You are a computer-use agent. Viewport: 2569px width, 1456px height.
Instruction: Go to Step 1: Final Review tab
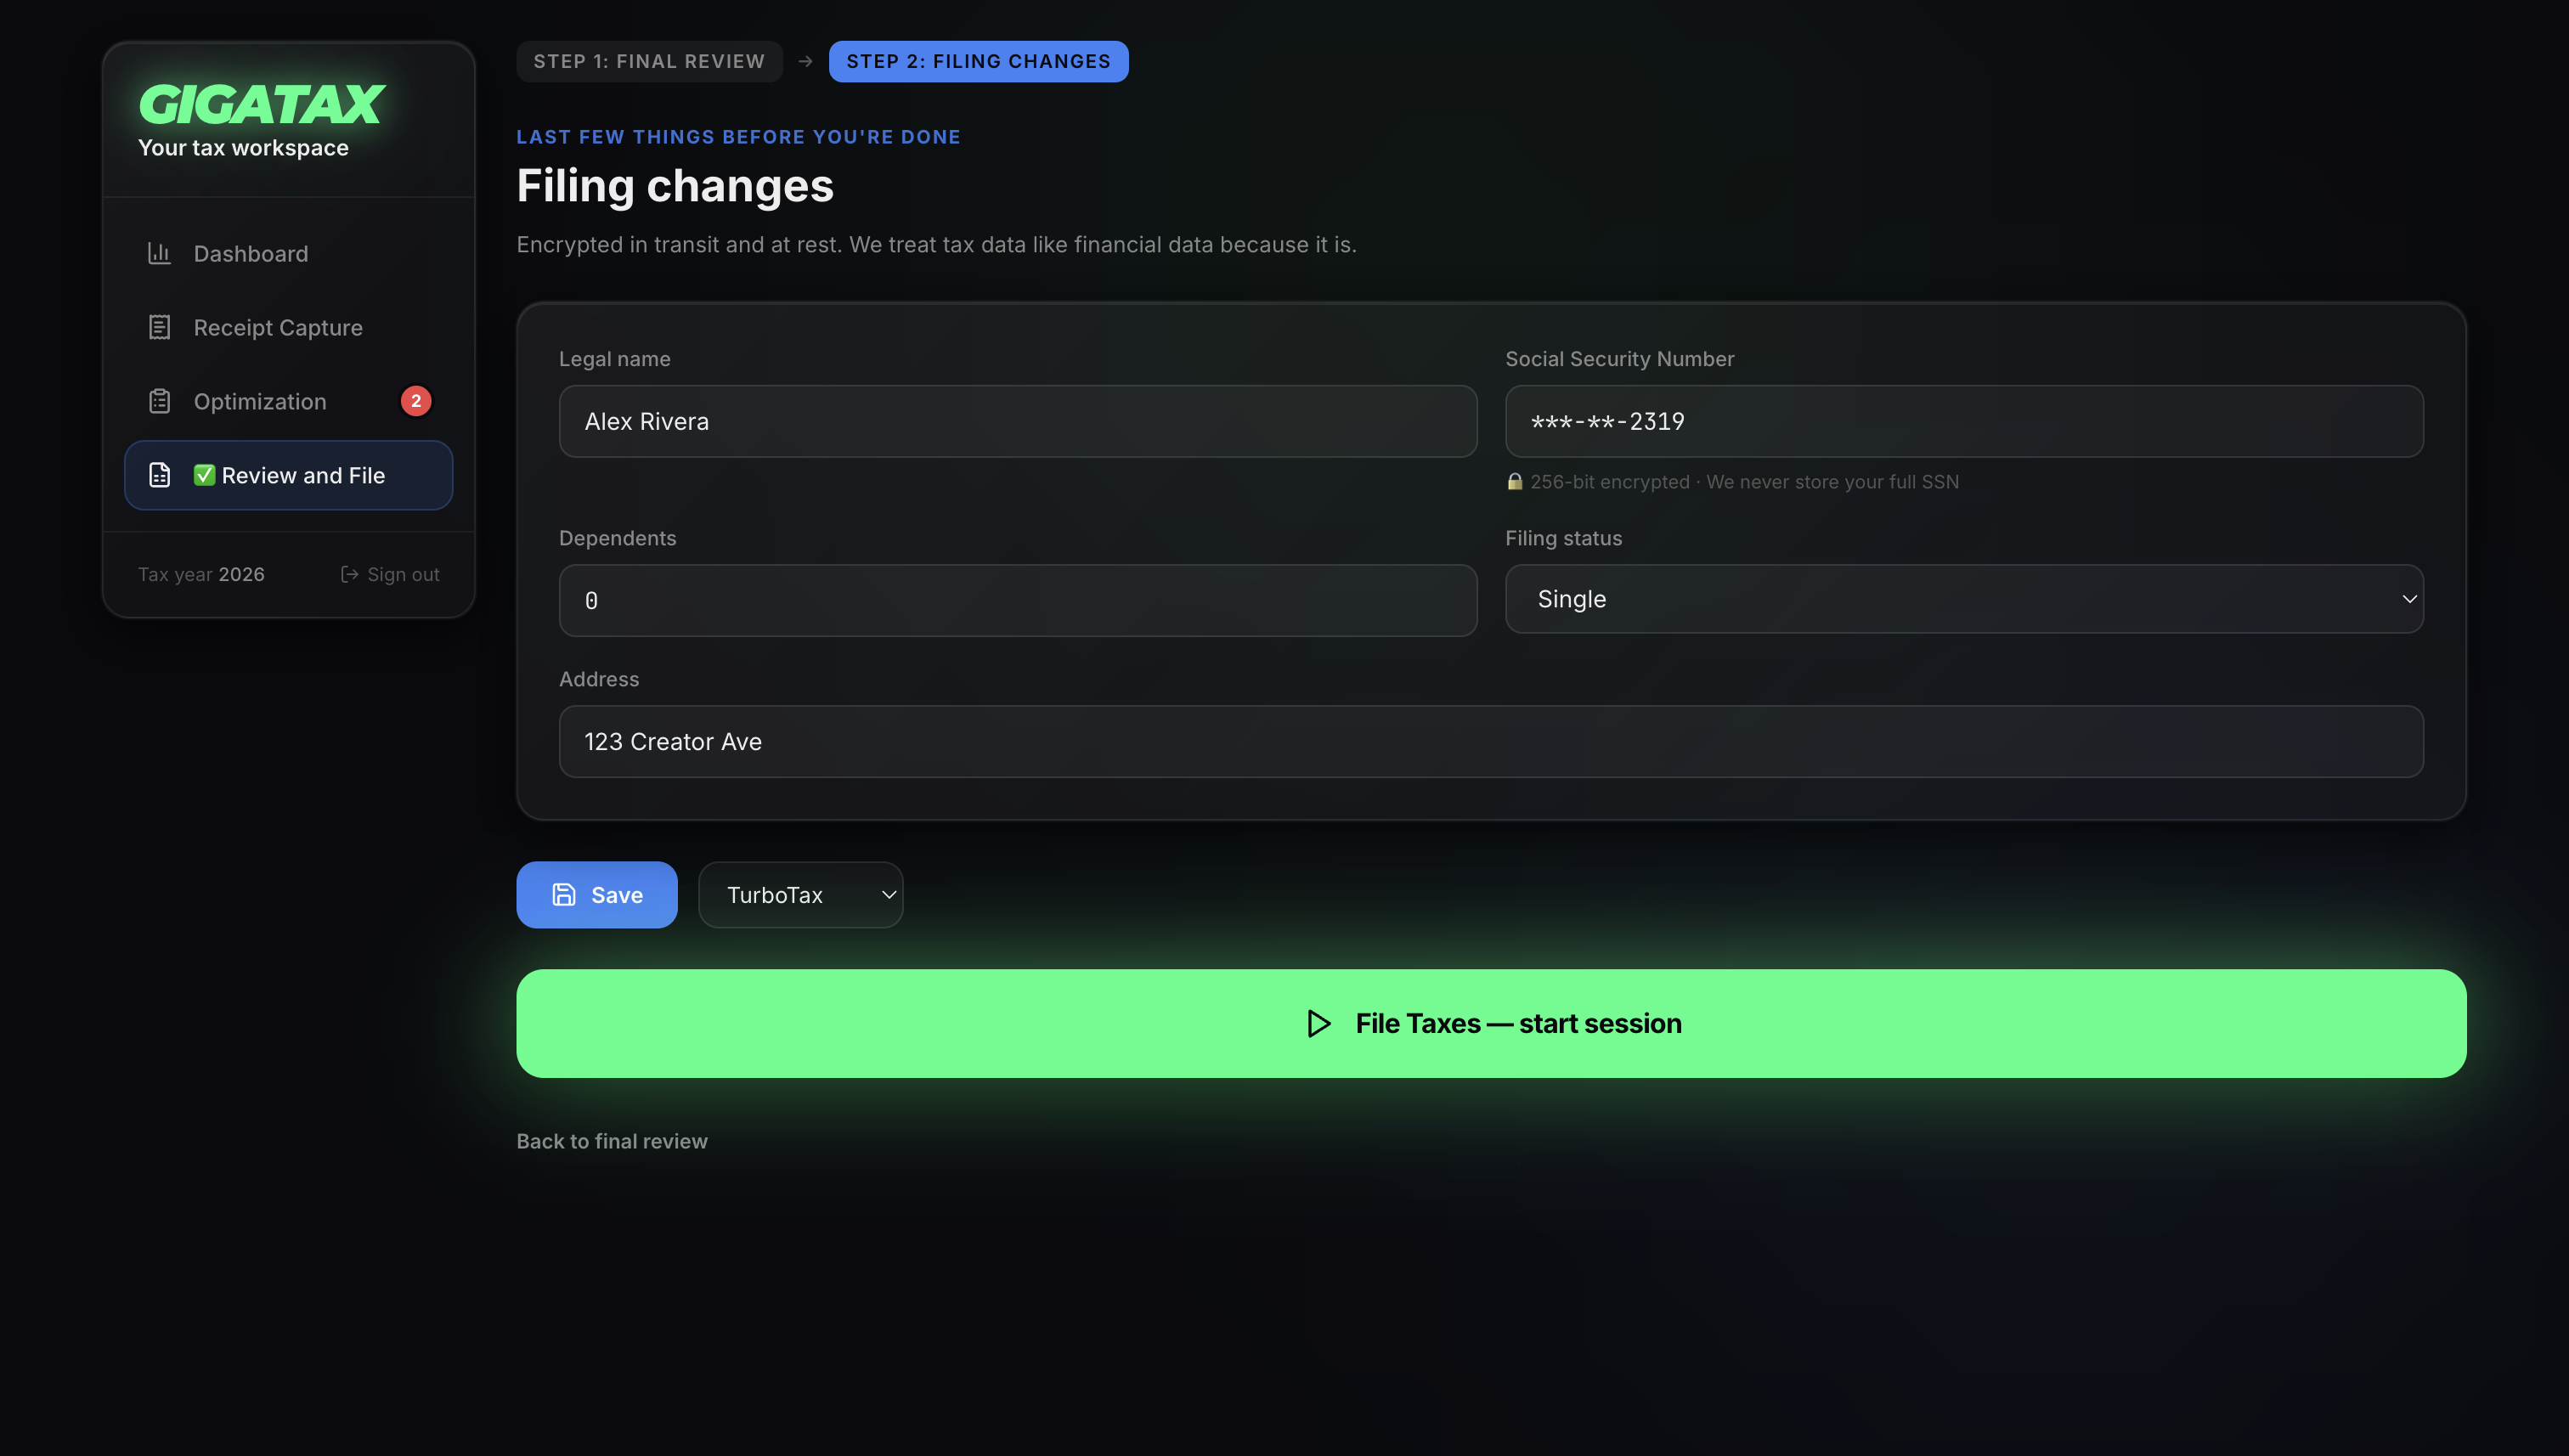649,62
